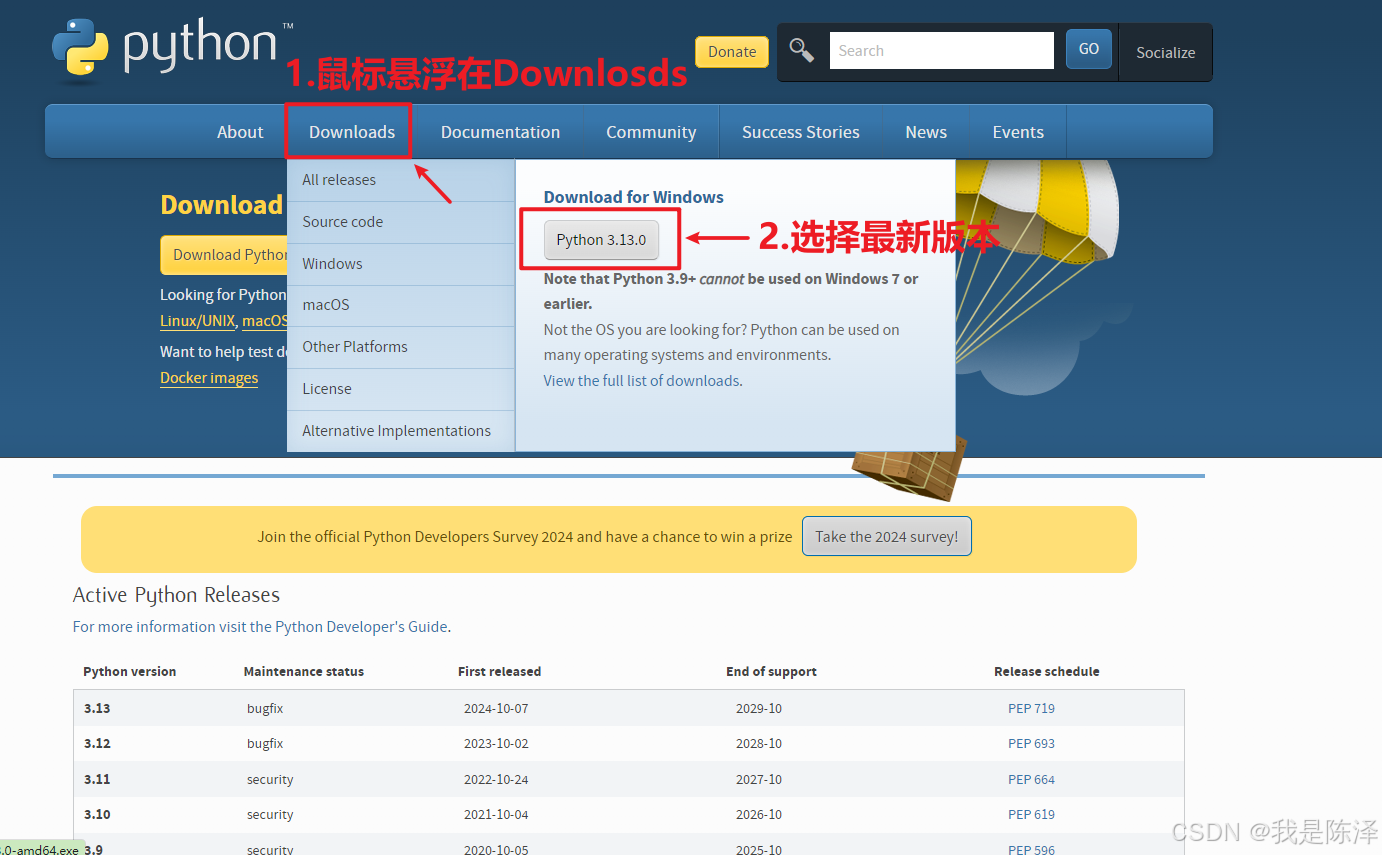Viewport: 1382px width, 855px height.
Task: Open the PEP 619 link
Action: pos(1031,815)
